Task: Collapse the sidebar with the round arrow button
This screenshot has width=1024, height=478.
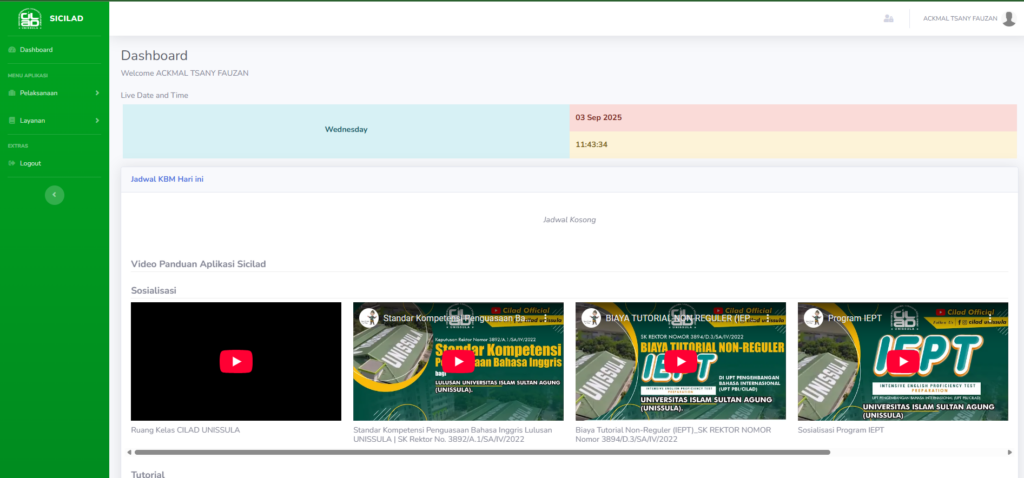Action: tap(54, 195)
